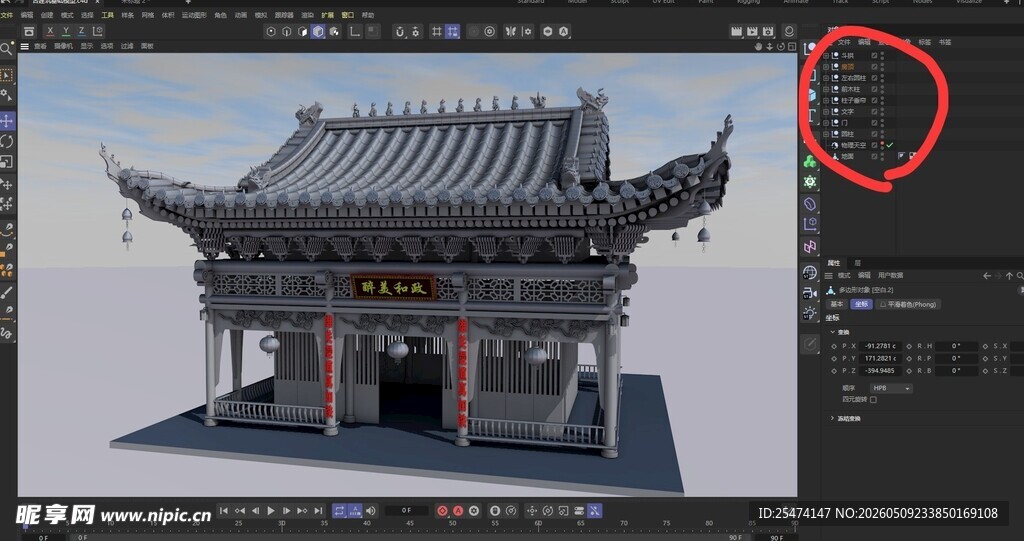Select the 坐标 attribute button
Screen dimensions: 1024x541
tap(861, 304)
